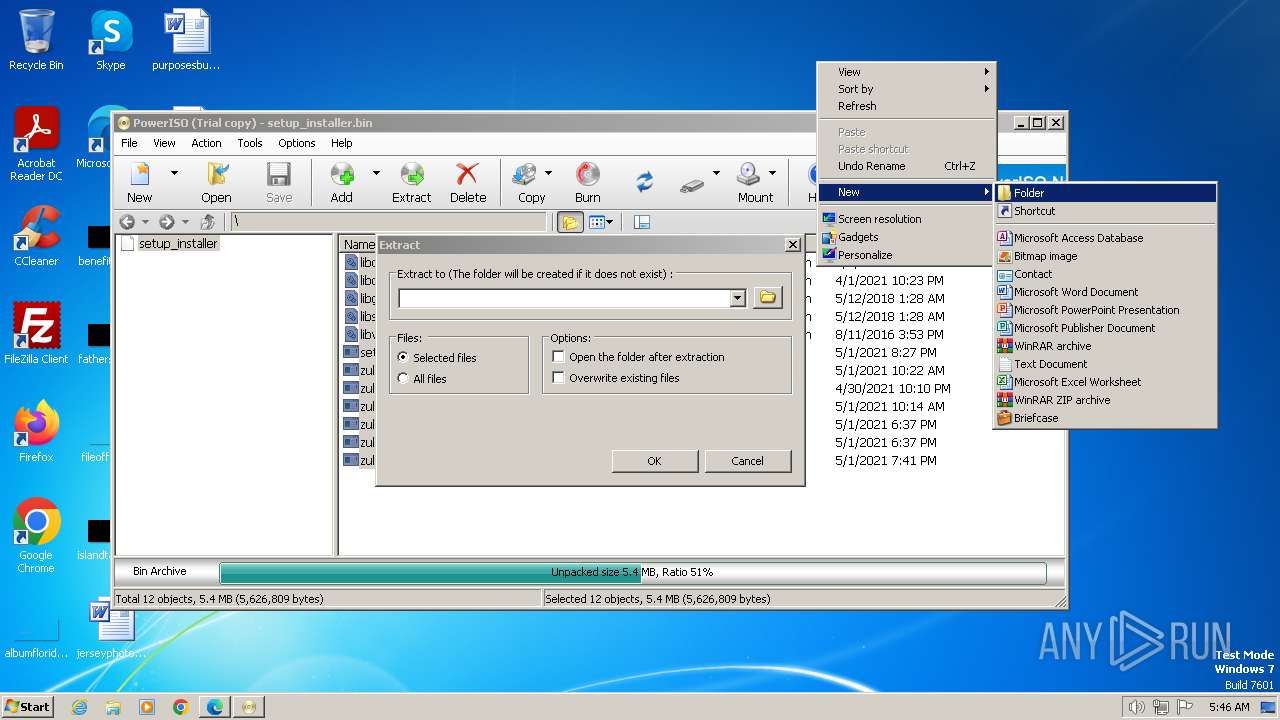Open Acrobat Reader DC desktop icon

[36, 144]
